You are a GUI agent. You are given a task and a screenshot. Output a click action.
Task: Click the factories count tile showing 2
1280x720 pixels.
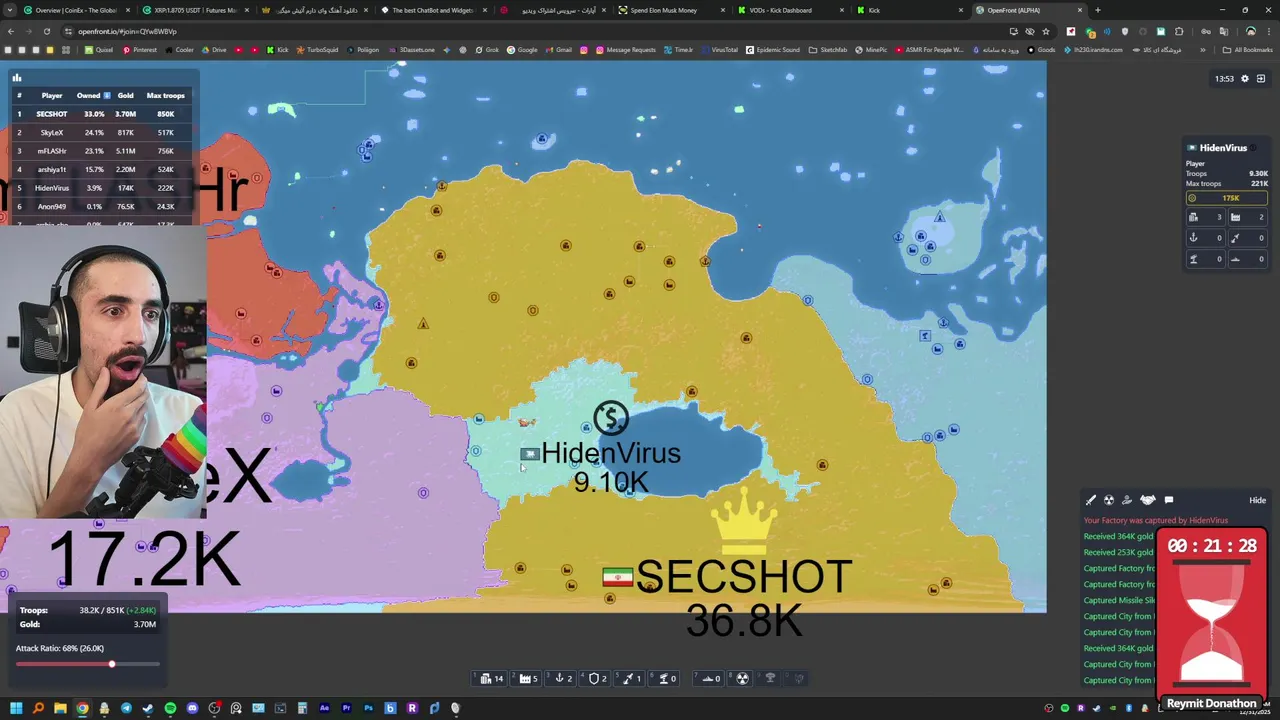click(x=1248, y=217)
